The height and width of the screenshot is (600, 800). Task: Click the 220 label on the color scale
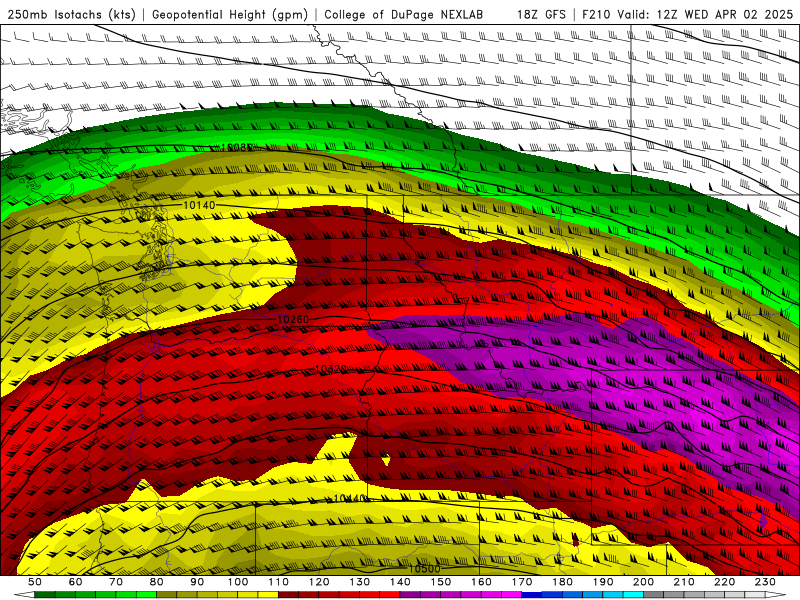pyautogui.click(x=724, y=582)
